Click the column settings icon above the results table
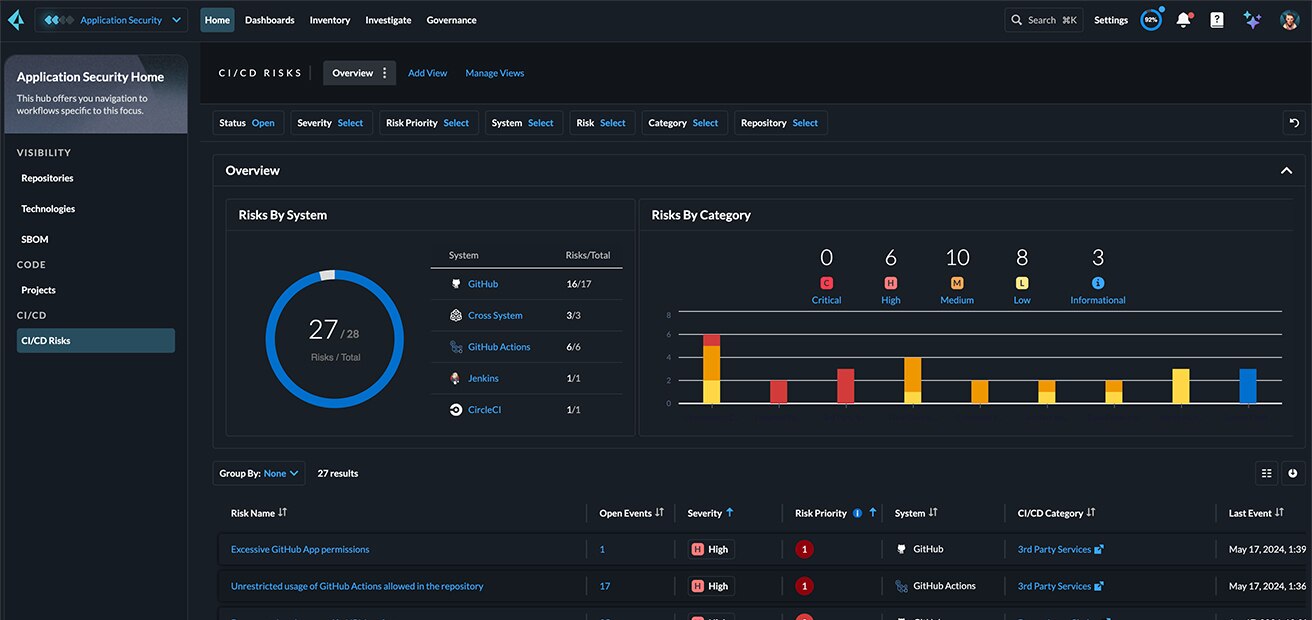Viewport: 1312px width, 620px height. coord(1266,472)
